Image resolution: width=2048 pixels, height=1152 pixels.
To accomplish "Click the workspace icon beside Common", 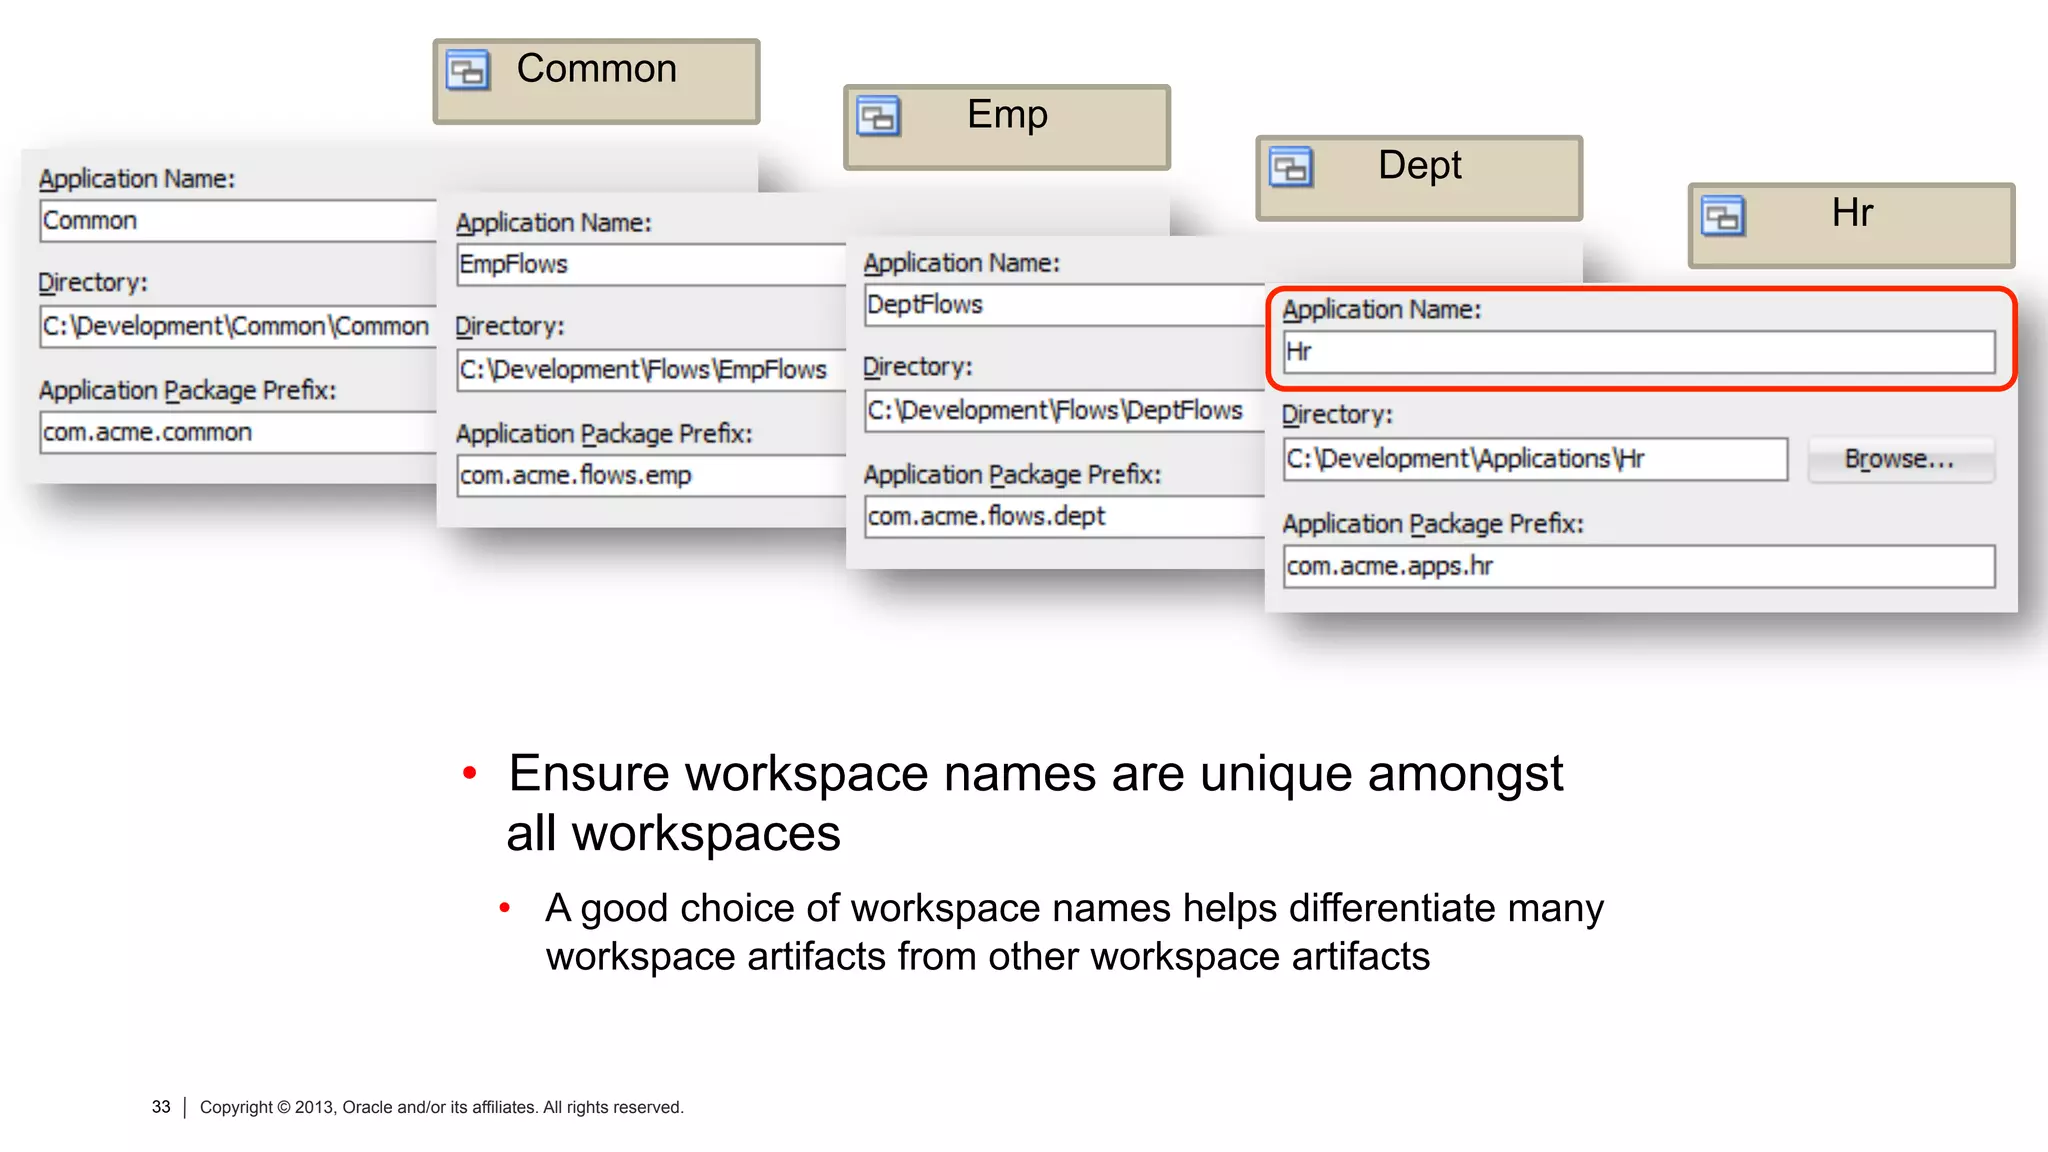I will click(467, 70).
